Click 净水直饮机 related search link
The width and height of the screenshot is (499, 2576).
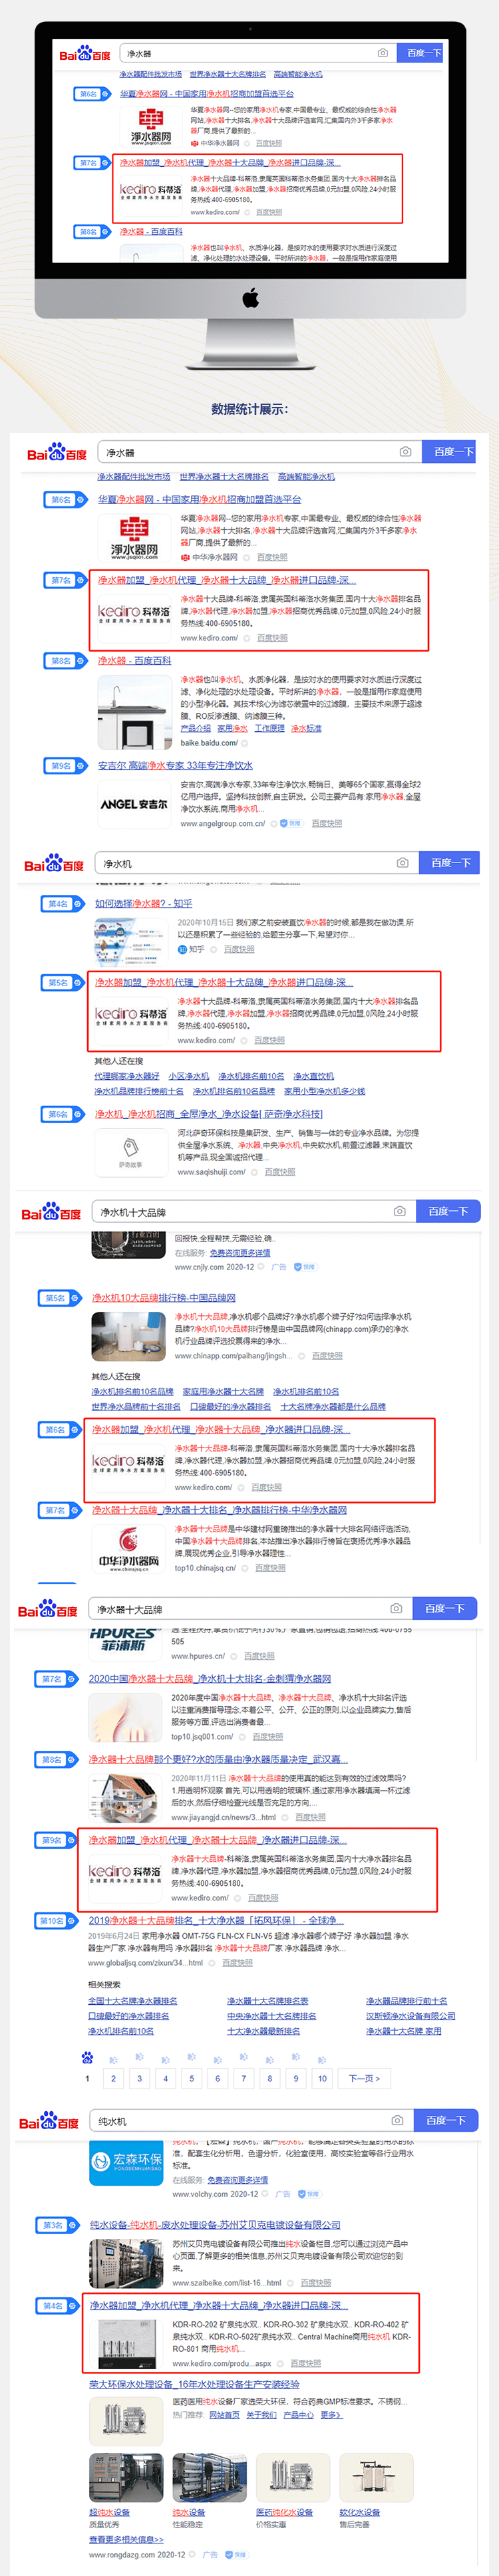point(313,1076)
